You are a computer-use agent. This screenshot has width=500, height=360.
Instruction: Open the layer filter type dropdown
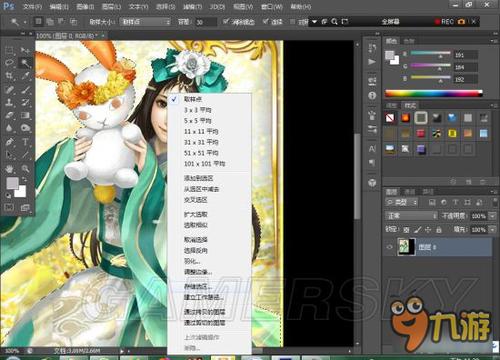click(402, 202)
